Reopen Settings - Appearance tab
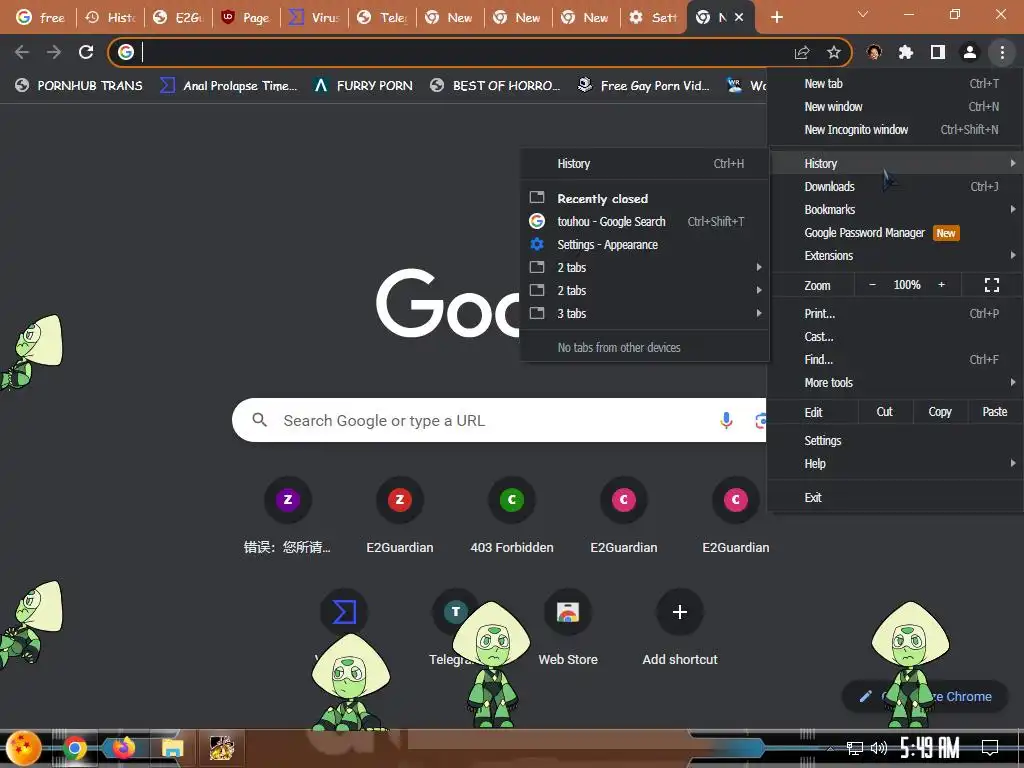 (x=645, y=244)
